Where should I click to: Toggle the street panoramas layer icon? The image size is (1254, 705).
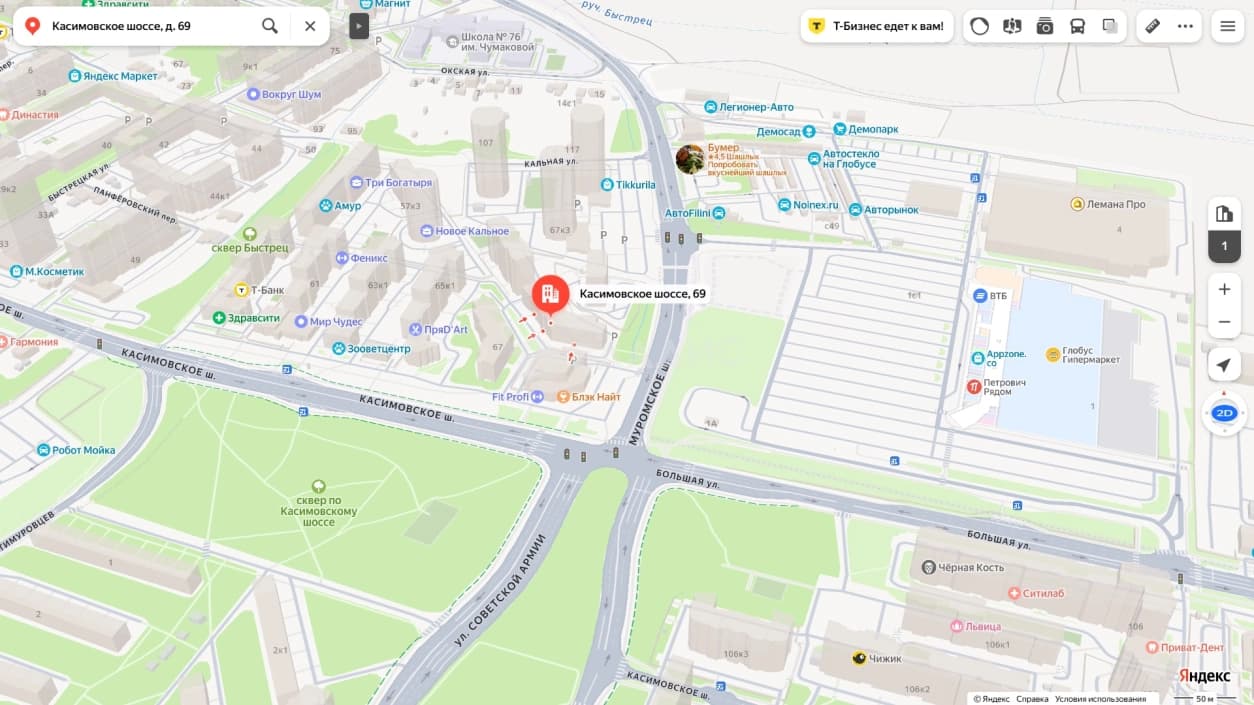click(1012, 26)
